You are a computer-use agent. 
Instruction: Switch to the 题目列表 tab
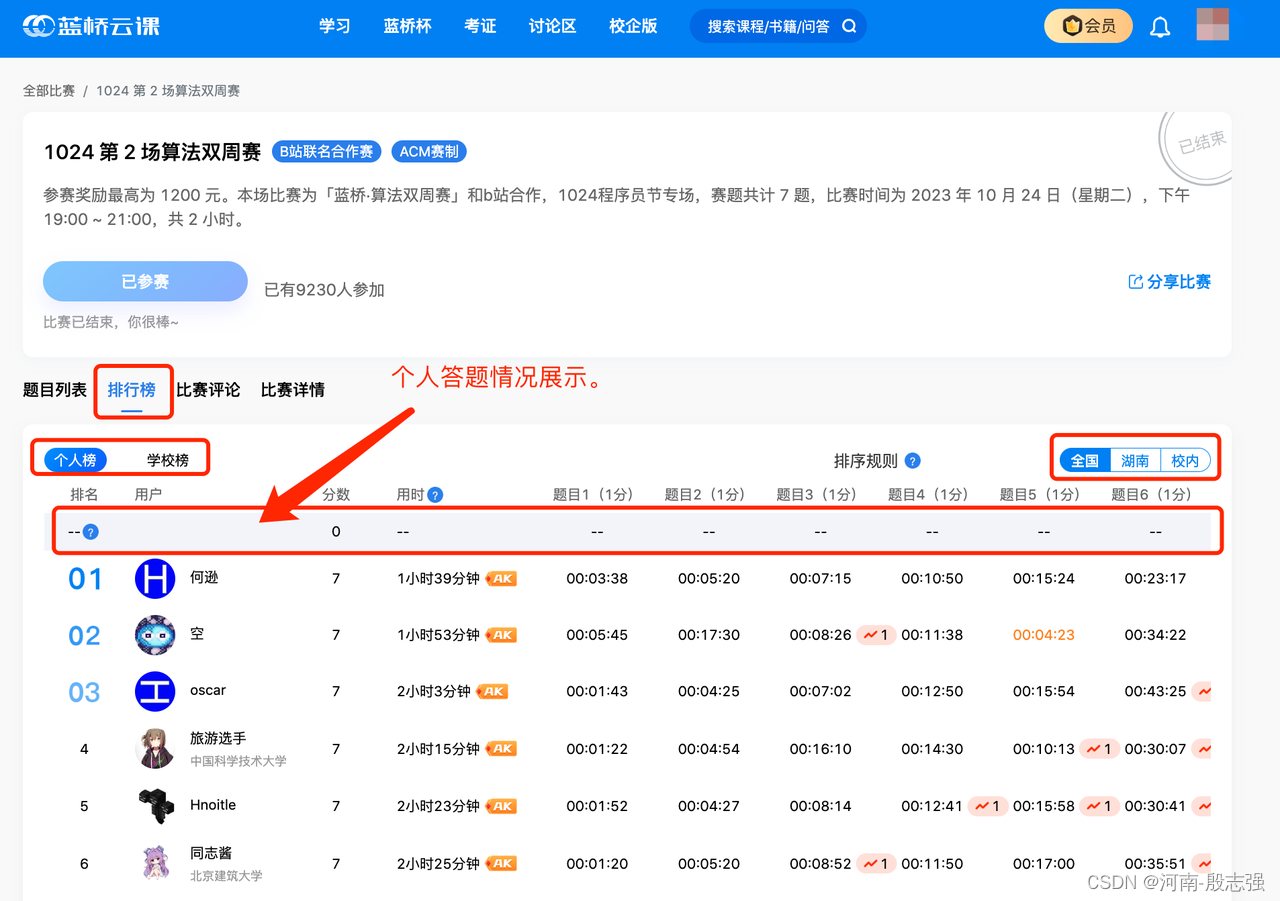coord(55,390)
